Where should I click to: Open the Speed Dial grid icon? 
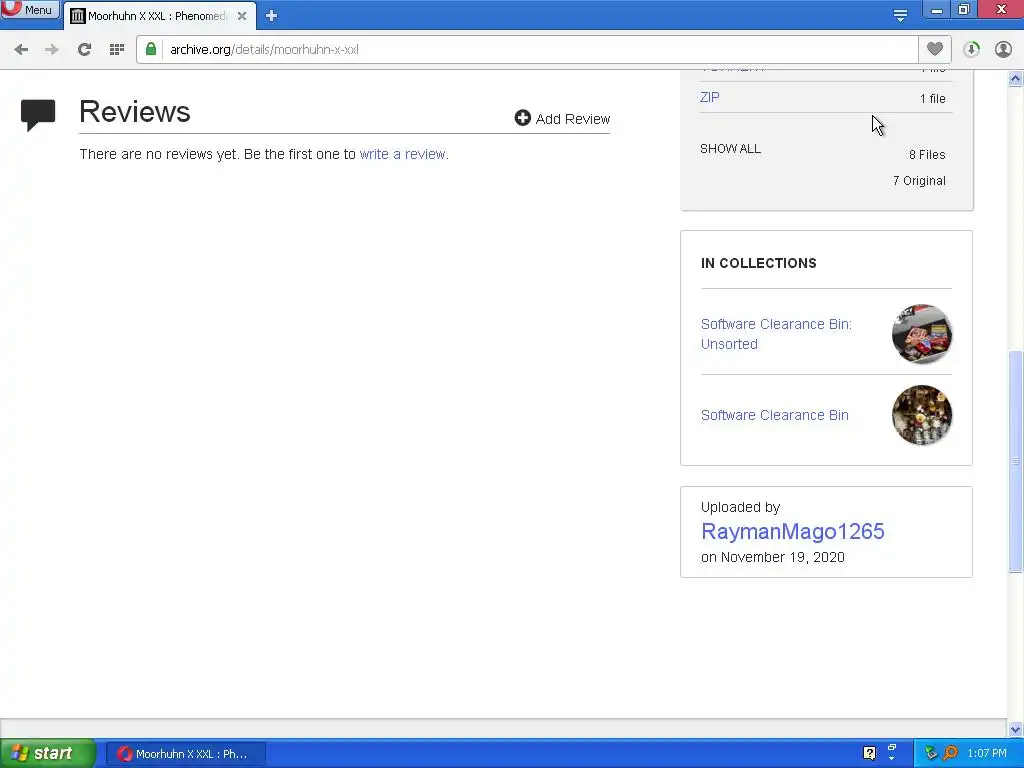[x=117, y=50]
